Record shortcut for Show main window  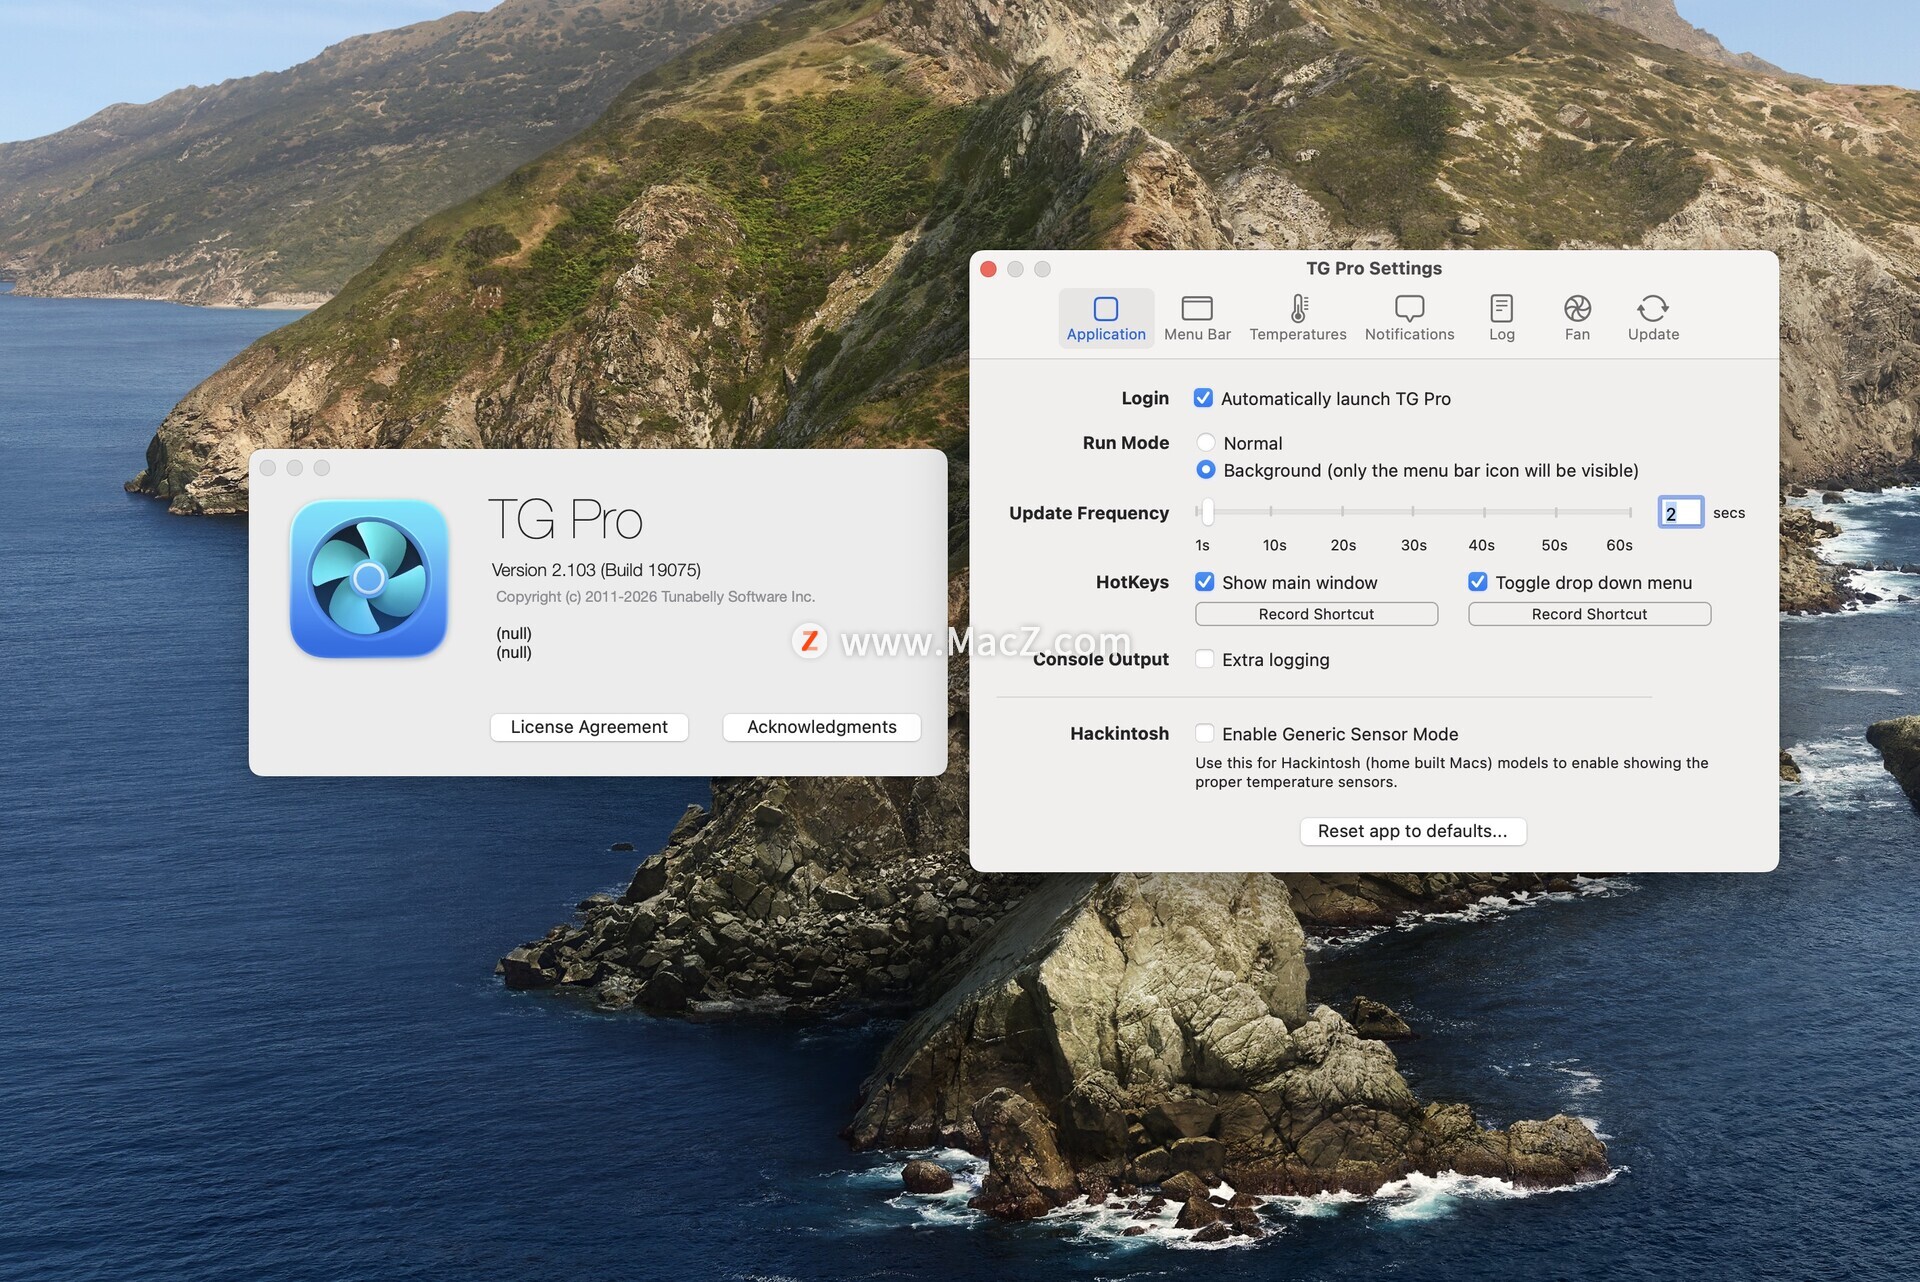click(x=1315, y=614)
